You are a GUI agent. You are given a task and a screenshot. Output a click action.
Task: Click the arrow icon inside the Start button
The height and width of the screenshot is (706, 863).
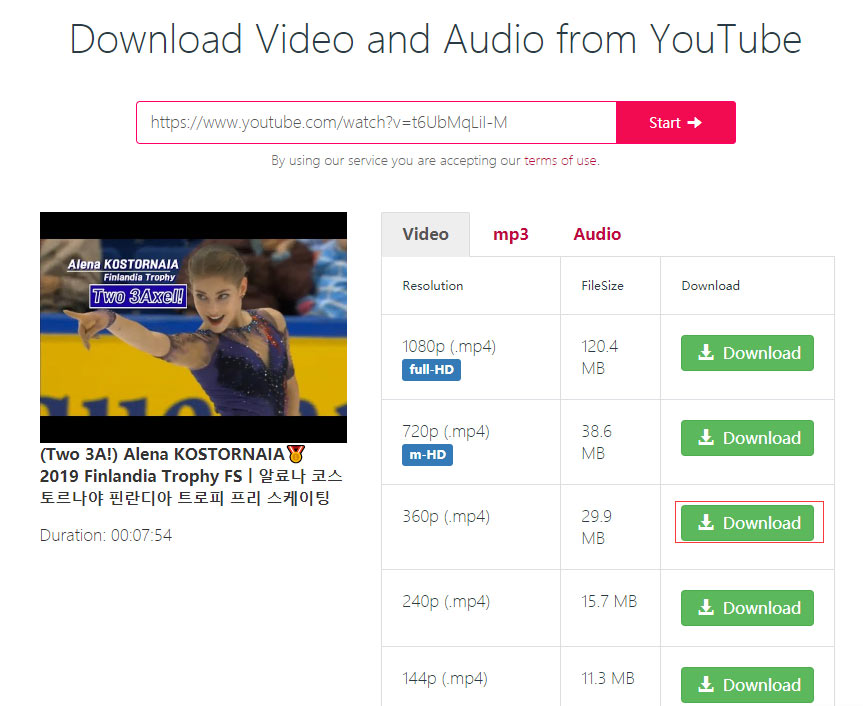697,122
